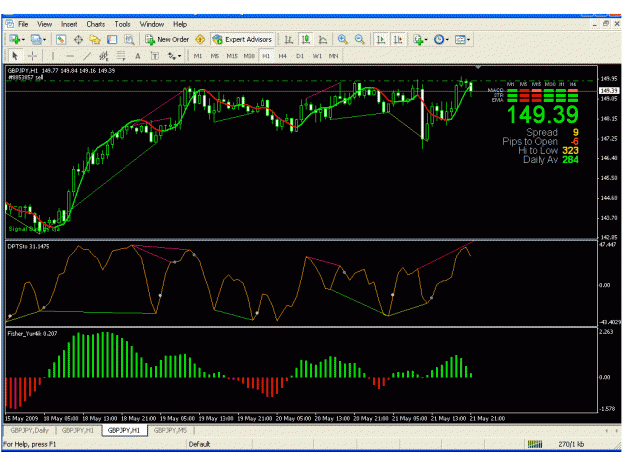Viewport: 625px width, 452px height.
Task: Select the Draw Trendline tool
Action: 87,56
